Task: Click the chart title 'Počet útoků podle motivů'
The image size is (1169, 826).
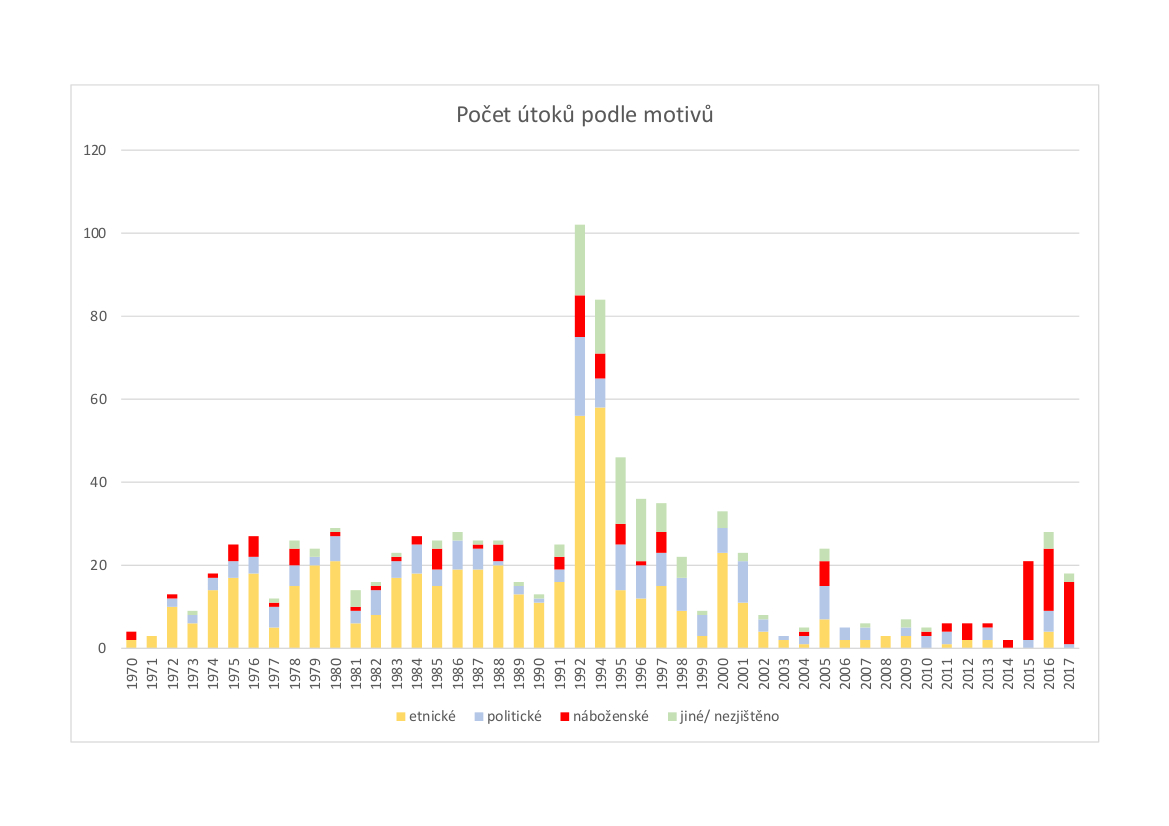Action: [584, 115]
